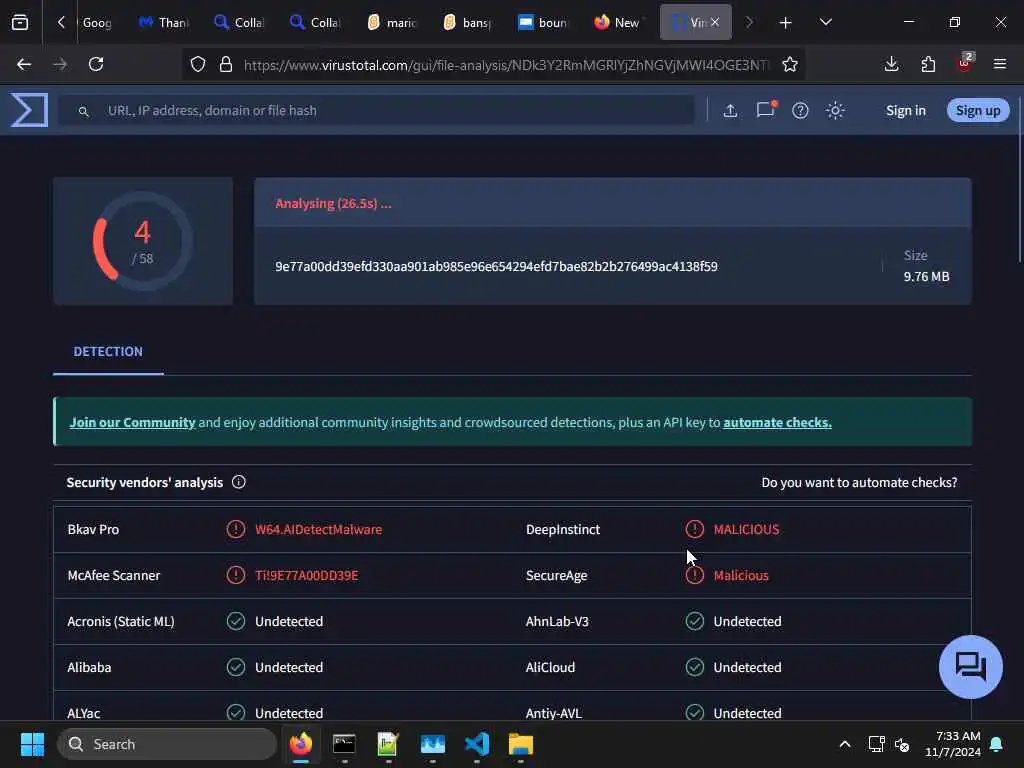Click the 4 / 58 detection score gauge
This screenshot has height=768, width=1024.
coord(142,242)
